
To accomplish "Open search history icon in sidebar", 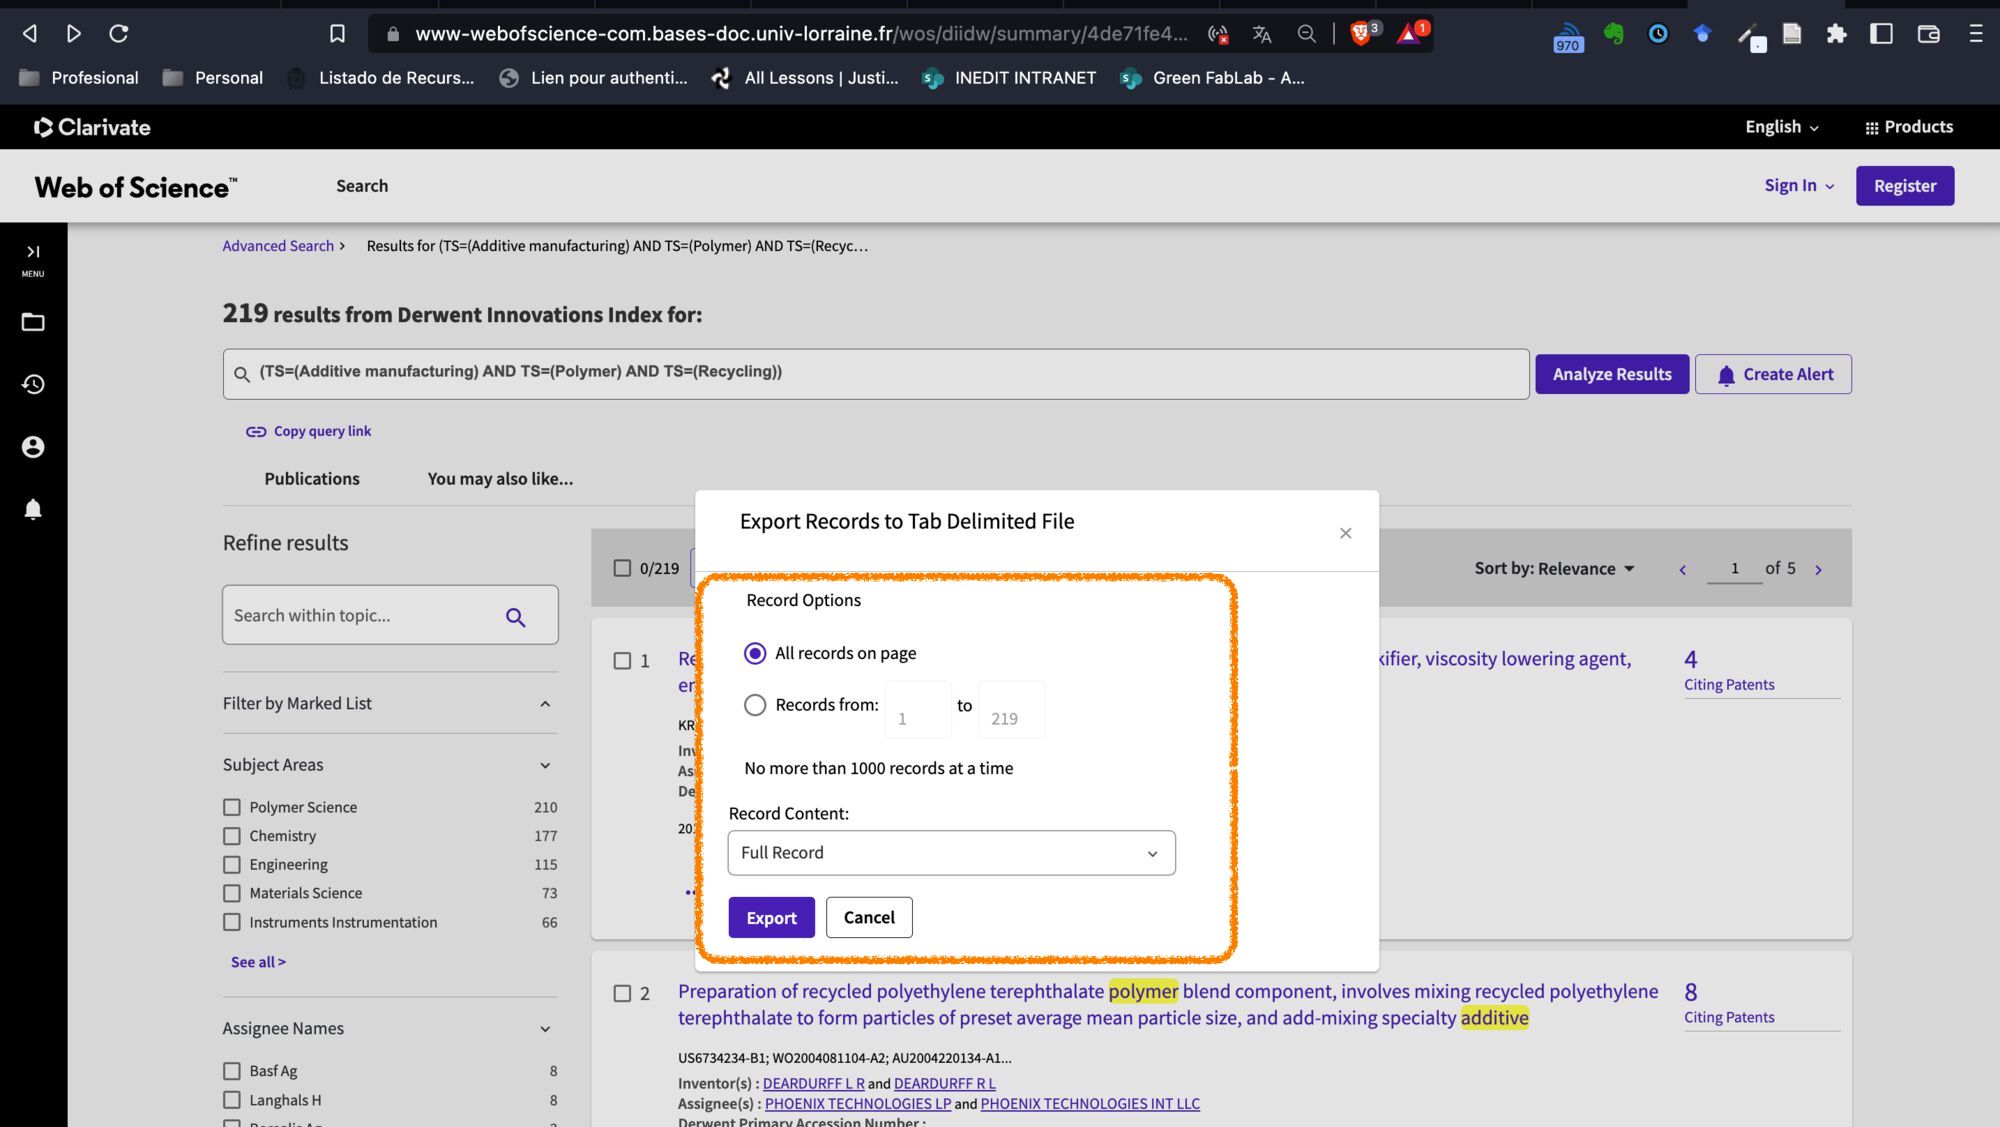I will (33, 384).
